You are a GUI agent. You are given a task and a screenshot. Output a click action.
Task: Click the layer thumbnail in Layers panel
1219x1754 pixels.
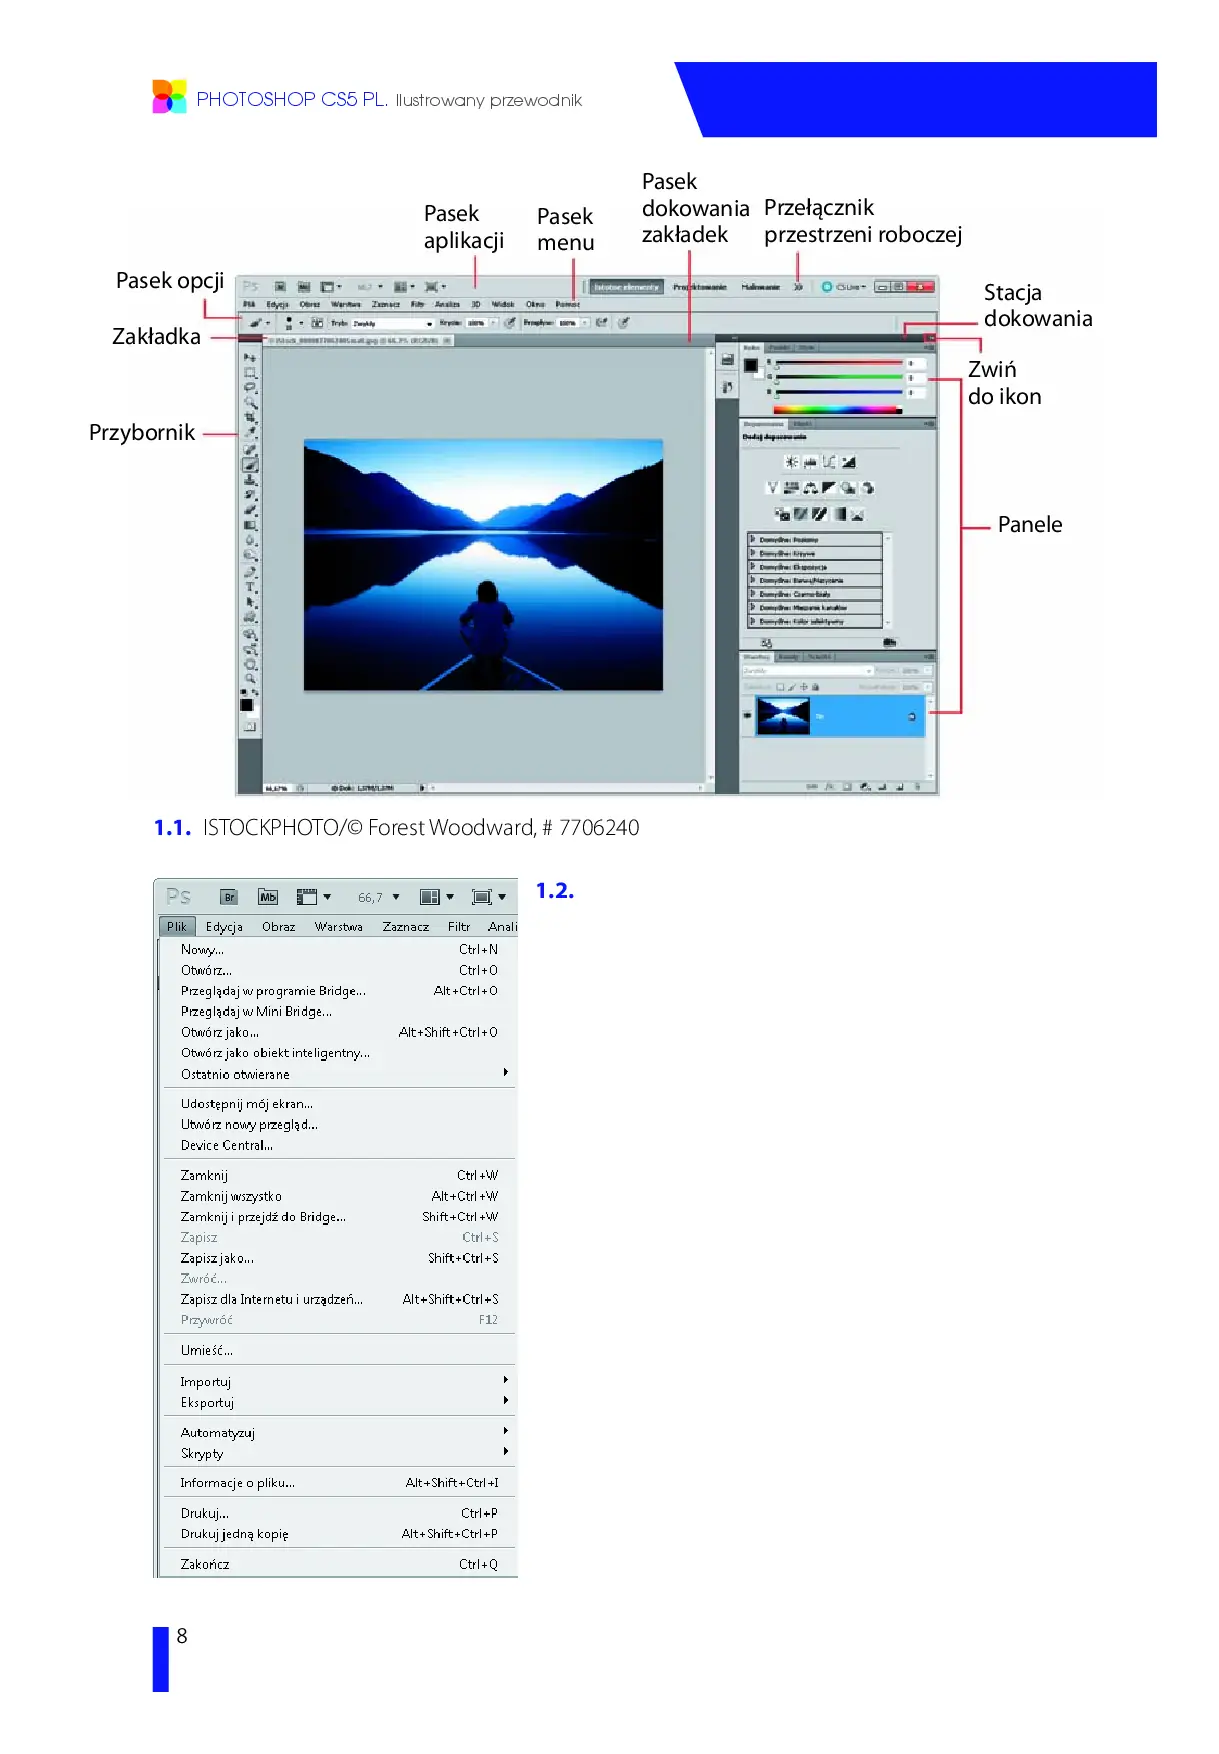click(x=783, y=716)
